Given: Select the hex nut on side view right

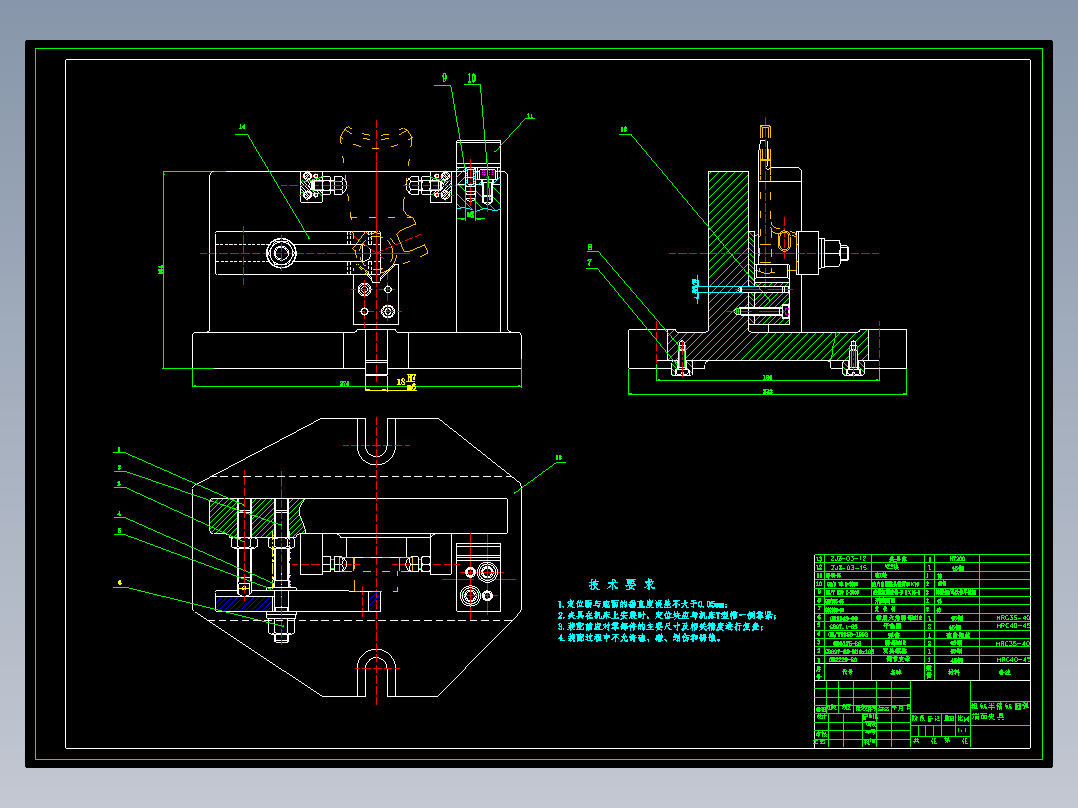Looking at the screenshot, I should 833,252.
